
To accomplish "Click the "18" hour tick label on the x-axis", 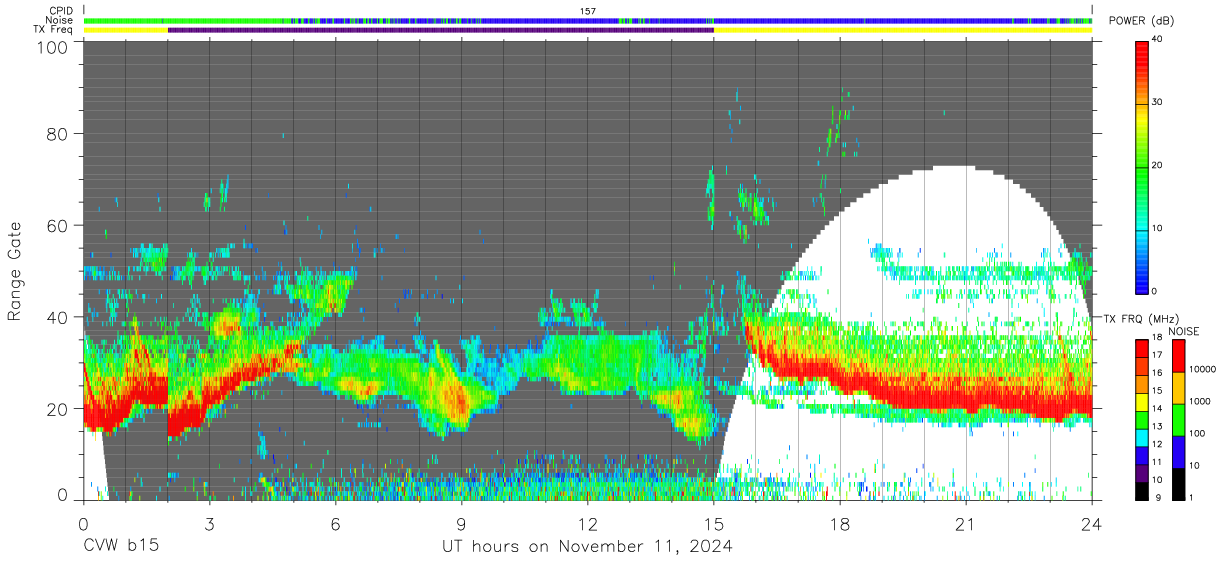I will pos(840,524).
